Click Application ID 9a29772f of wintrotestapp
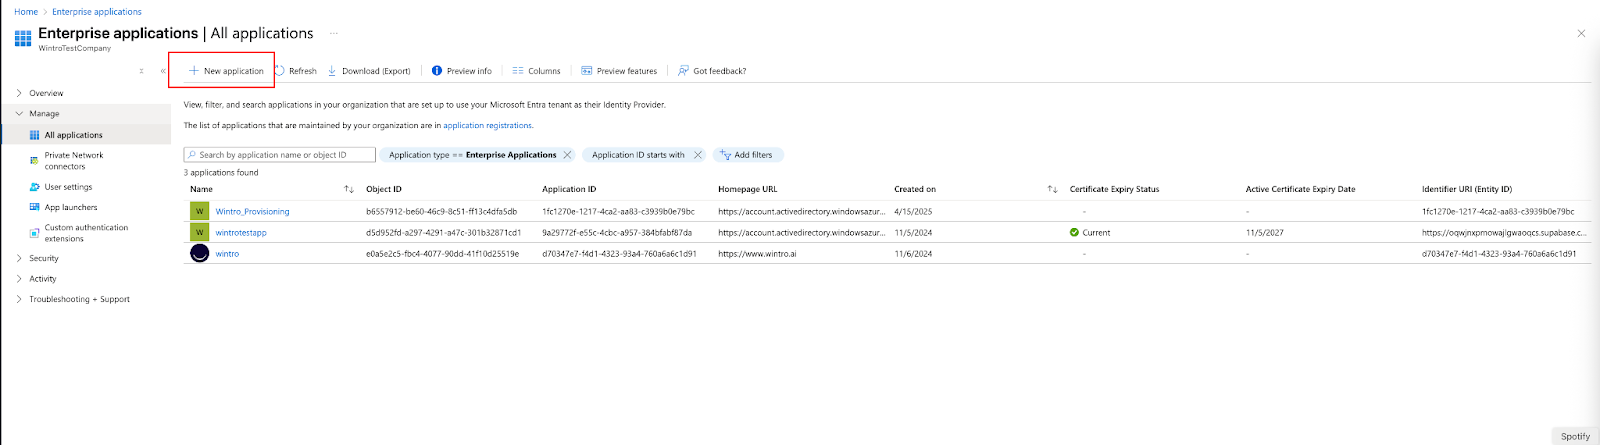 point(617,233)
